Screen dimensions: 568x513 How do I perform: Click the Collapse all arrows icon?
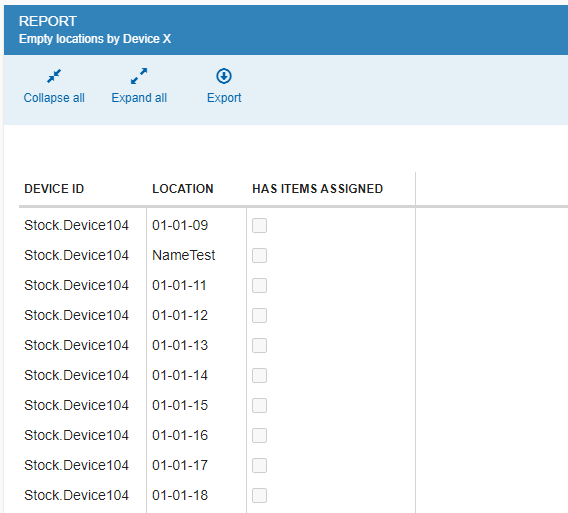tap(54, 76)
